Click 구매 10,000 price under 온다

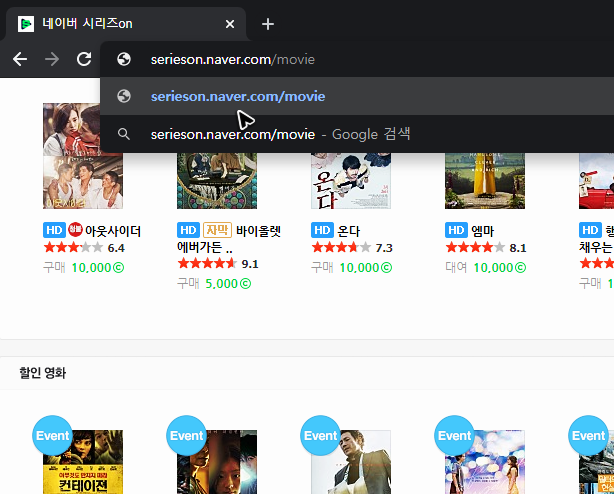352,268
